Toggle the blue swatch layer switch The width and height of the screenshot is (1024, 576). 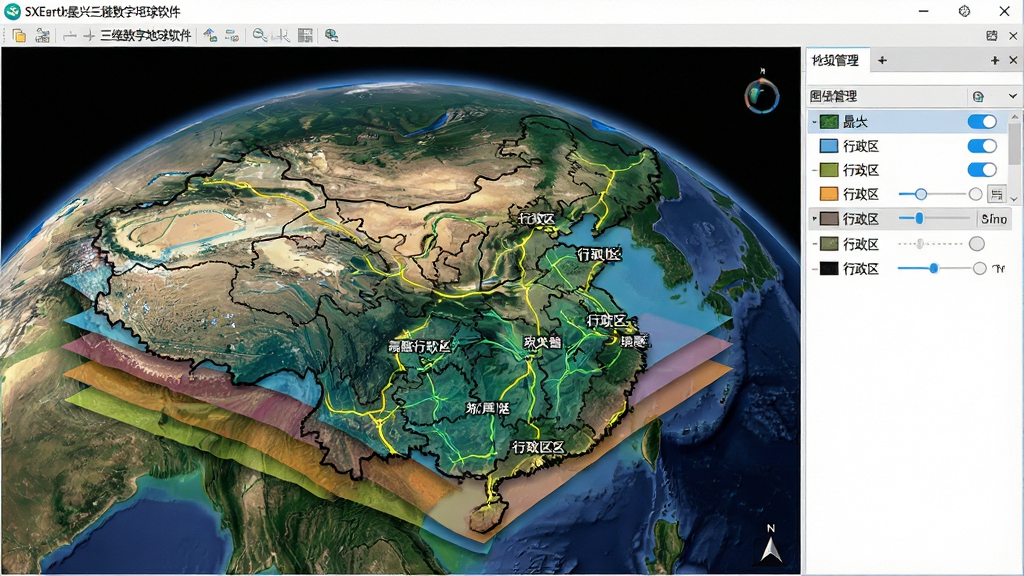coord(982,146)
